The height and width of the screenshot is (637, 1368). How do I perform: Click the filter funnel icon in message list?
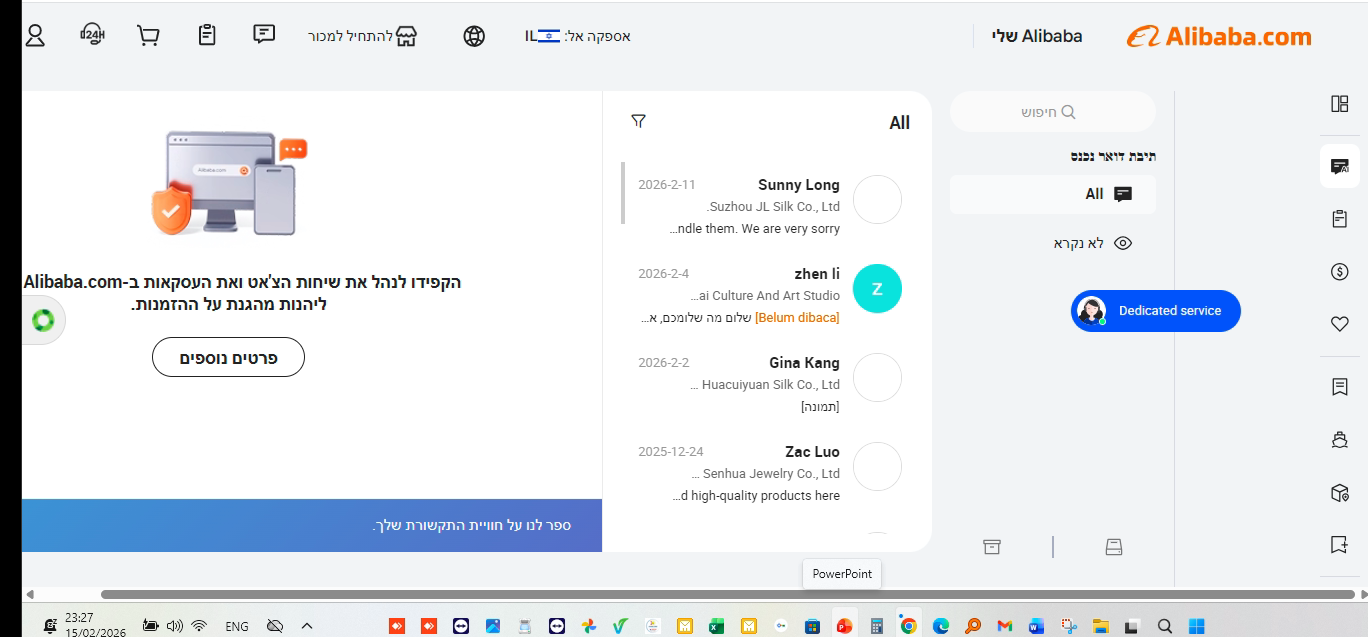coord(638,121)
